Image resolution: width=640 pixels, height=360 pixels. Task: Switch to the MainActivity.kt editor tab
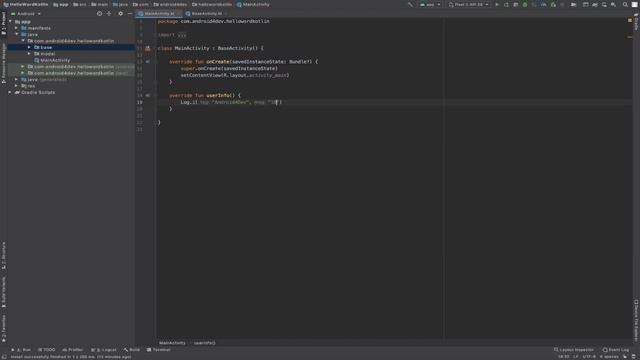pyautogui.click(x=159, y=13)
